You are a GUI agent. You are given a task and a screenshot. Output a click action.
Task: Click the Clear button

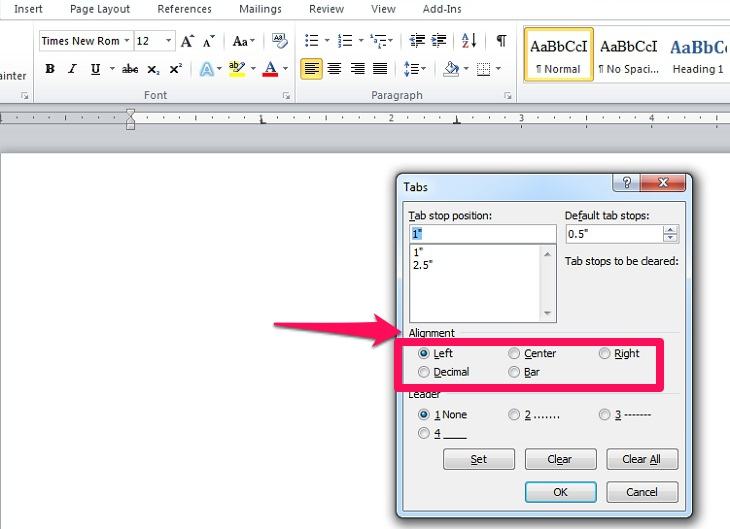(560, 459)
